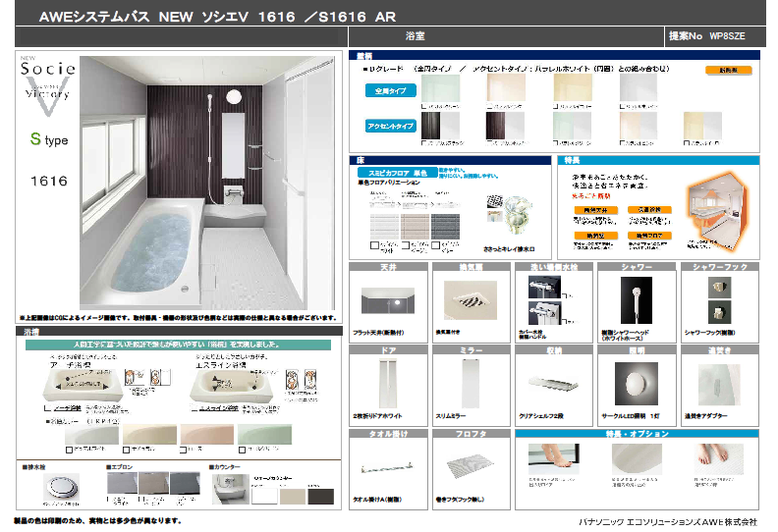Select the folding door image under ドア
778x532 pixels.
388,384
